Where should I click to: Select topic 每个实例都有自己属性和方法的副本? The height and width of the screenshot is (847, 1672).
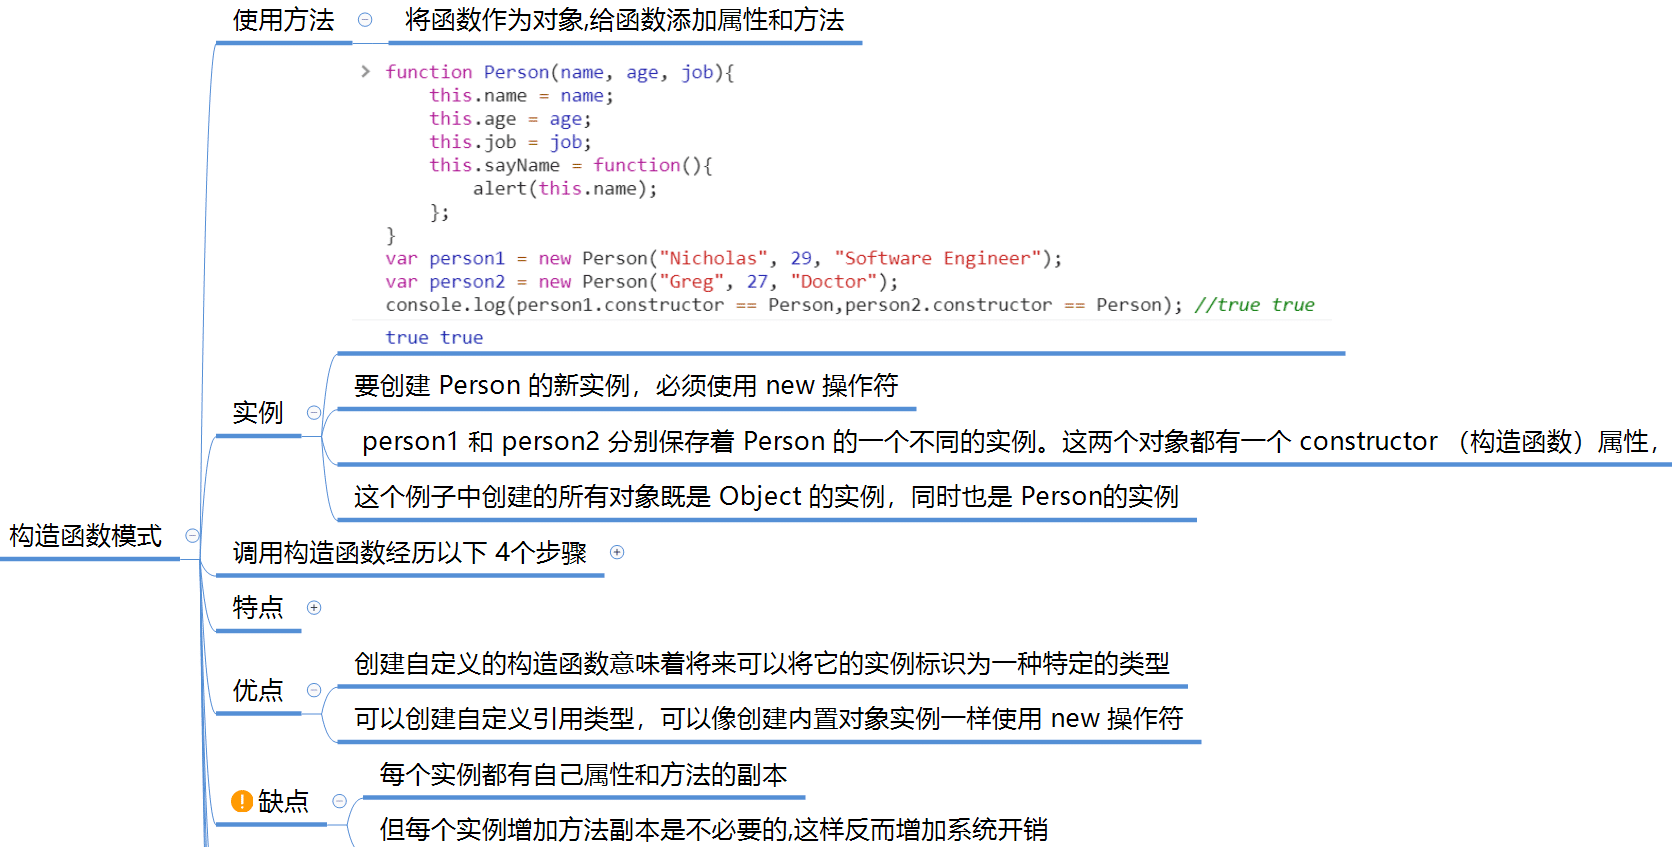[x=583, y=774]
